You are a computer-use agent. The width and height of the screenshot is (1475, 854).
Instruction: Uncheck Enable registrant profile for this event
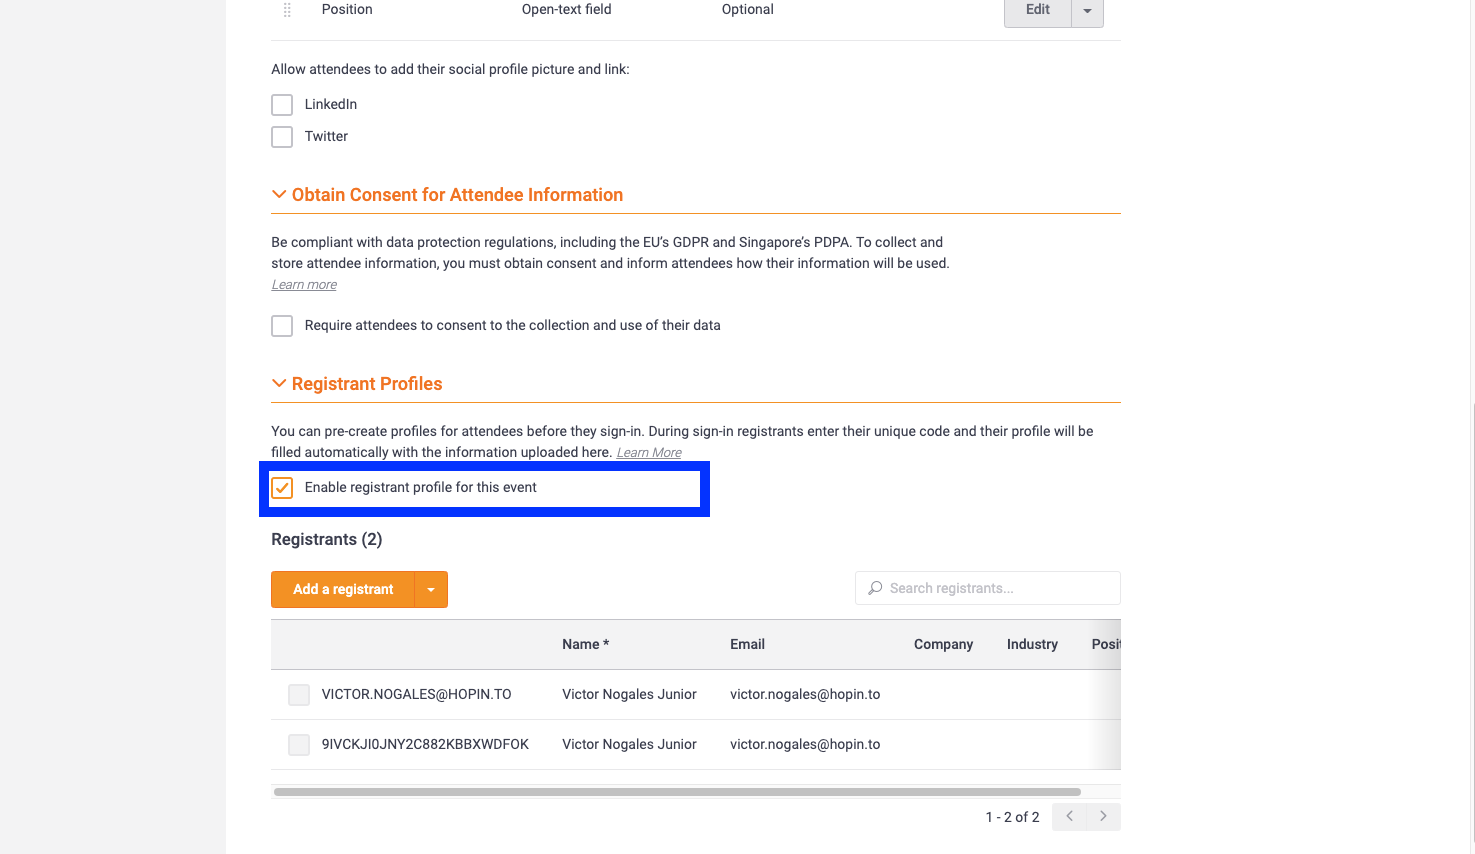click(x=282, y=488)
